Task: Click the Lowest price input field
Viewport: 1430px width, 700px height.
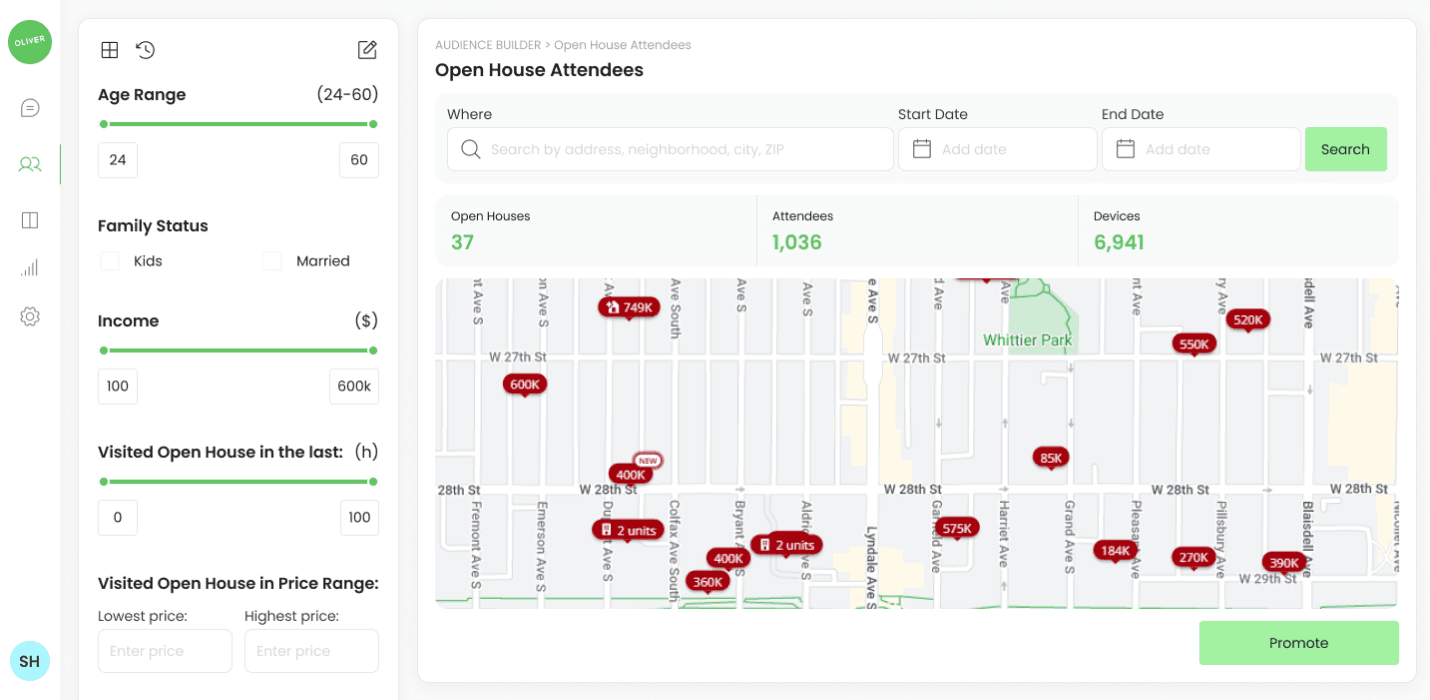Action: click(165, 651)
